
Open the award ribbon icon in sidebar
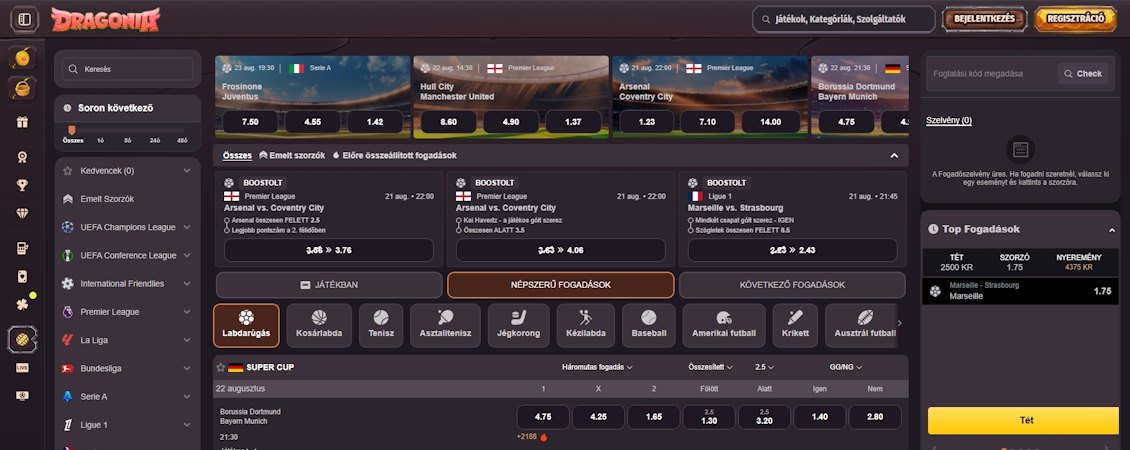[x=22, y=156]
